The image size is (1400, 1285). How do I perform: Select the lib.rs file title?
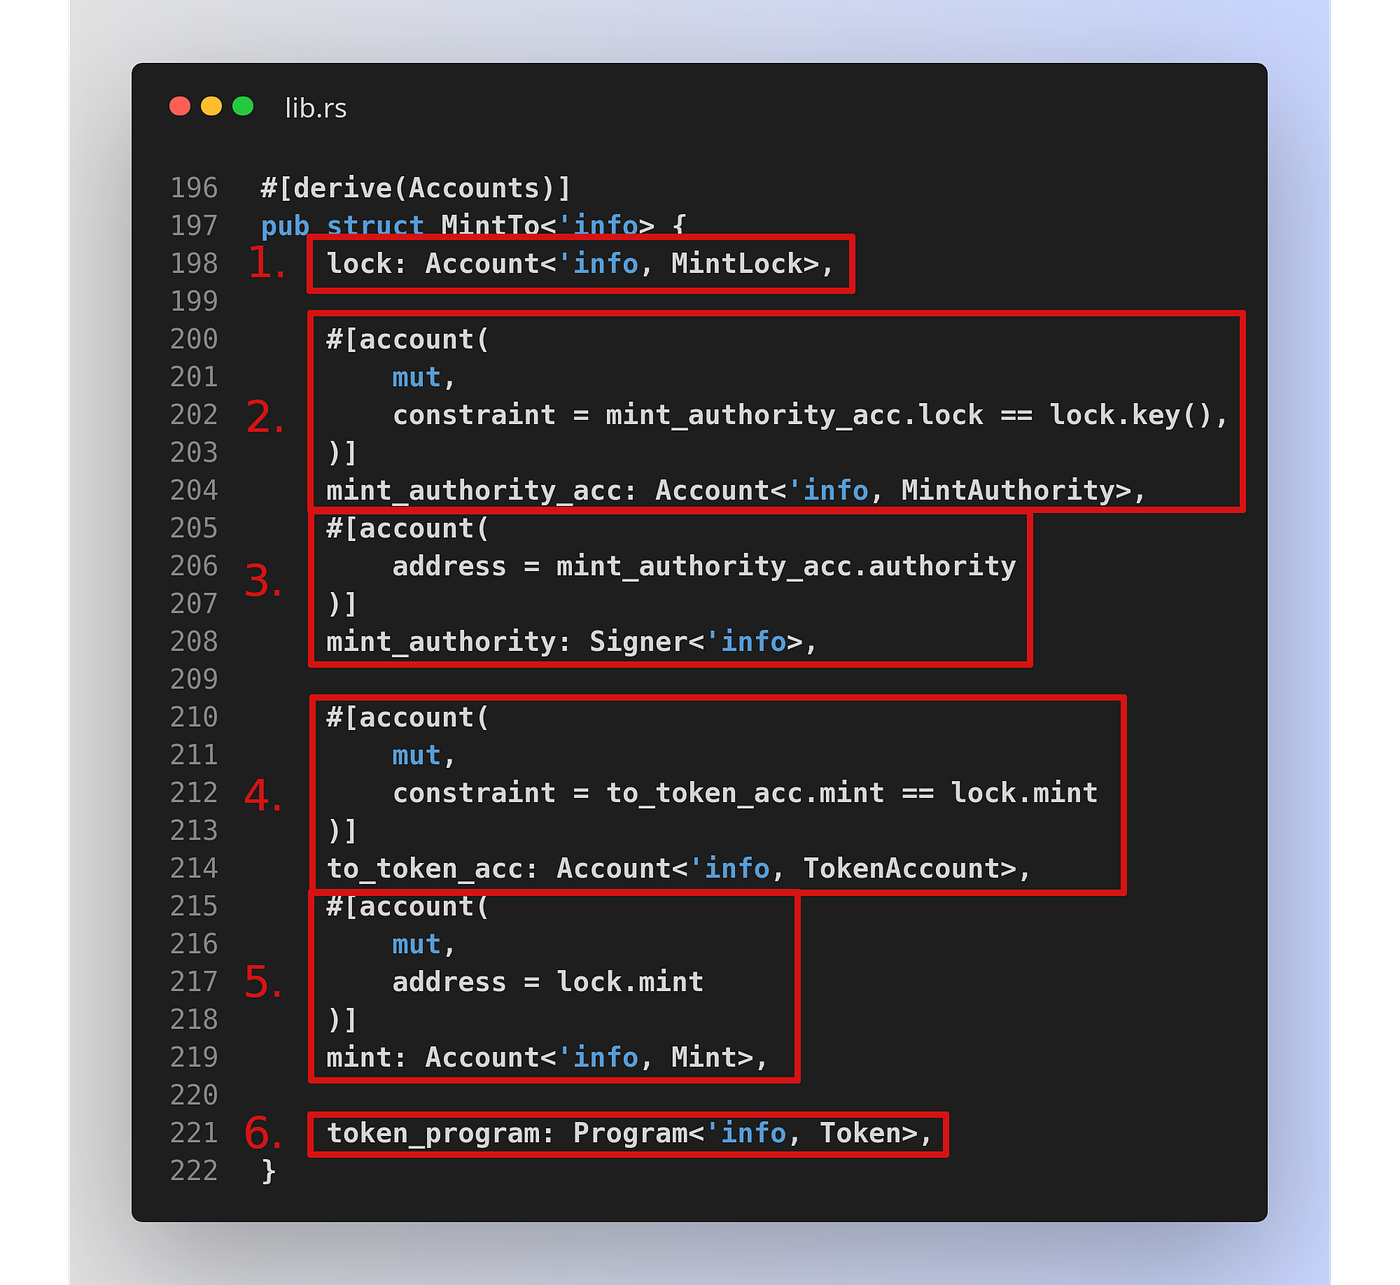coord(316,108)
